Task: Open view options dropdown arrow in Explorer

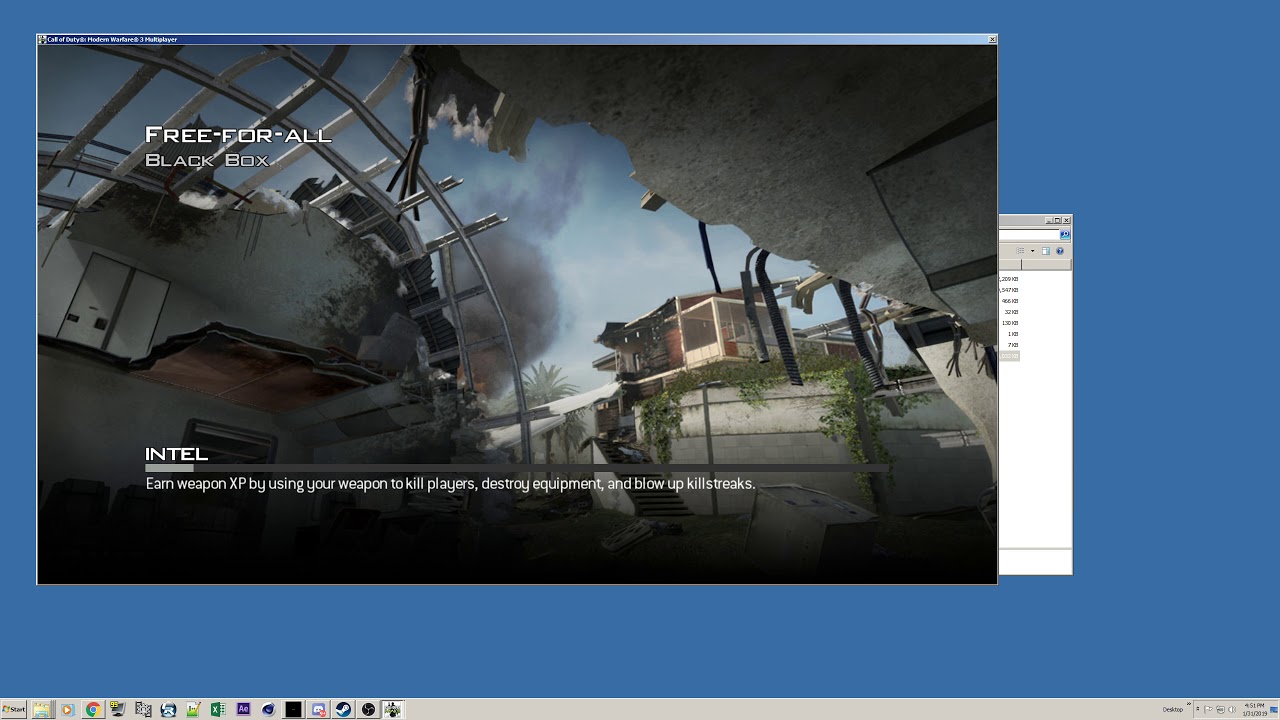Action: [x=1032, y=251]
